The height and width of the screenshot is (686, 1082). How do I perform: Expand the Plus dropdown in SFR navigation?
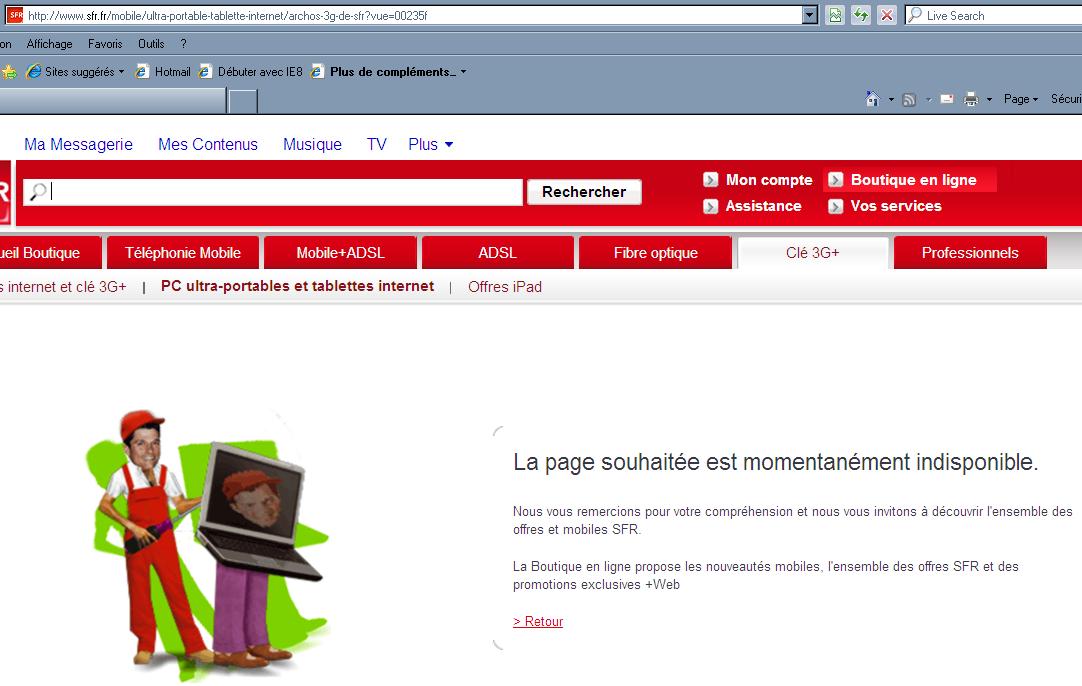pyautogui.click(x=431, y=144)
